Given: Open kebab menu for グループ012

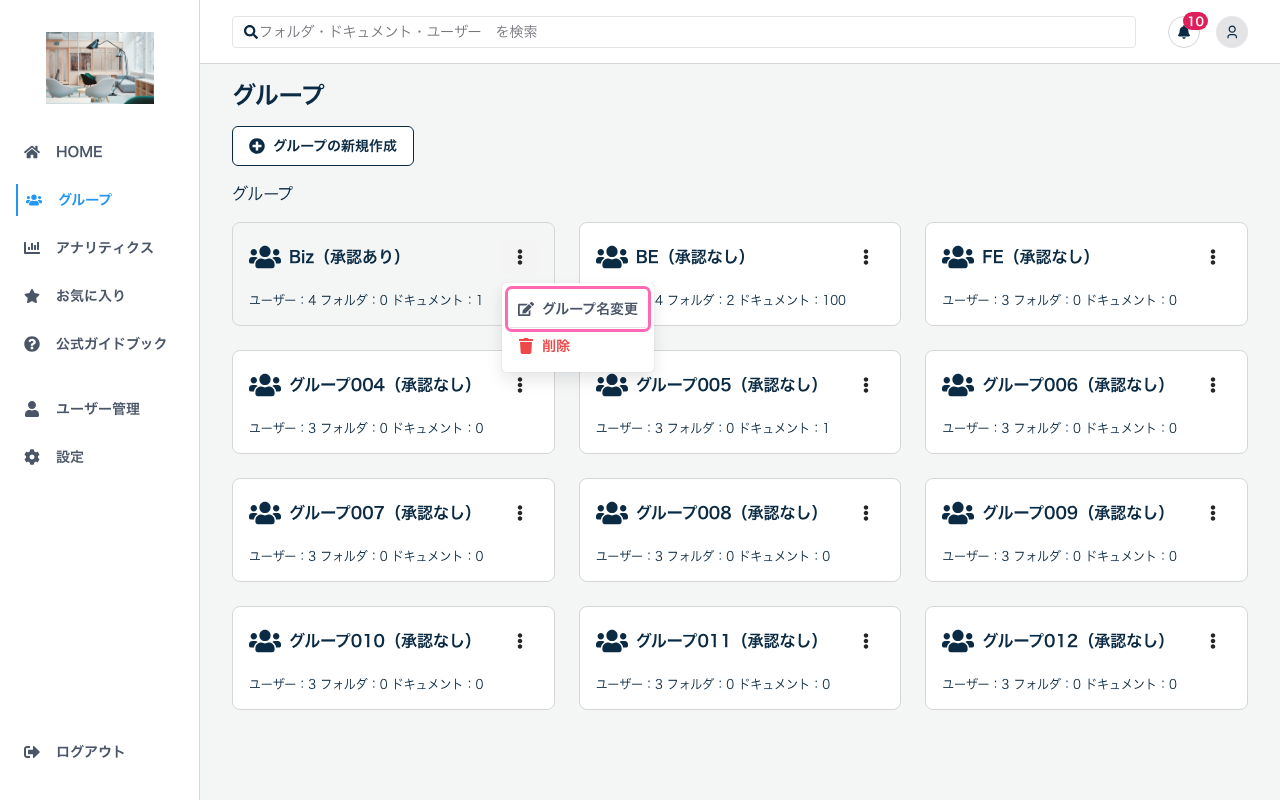Looking at the screenshot, I should click(x=1212, y=641).
